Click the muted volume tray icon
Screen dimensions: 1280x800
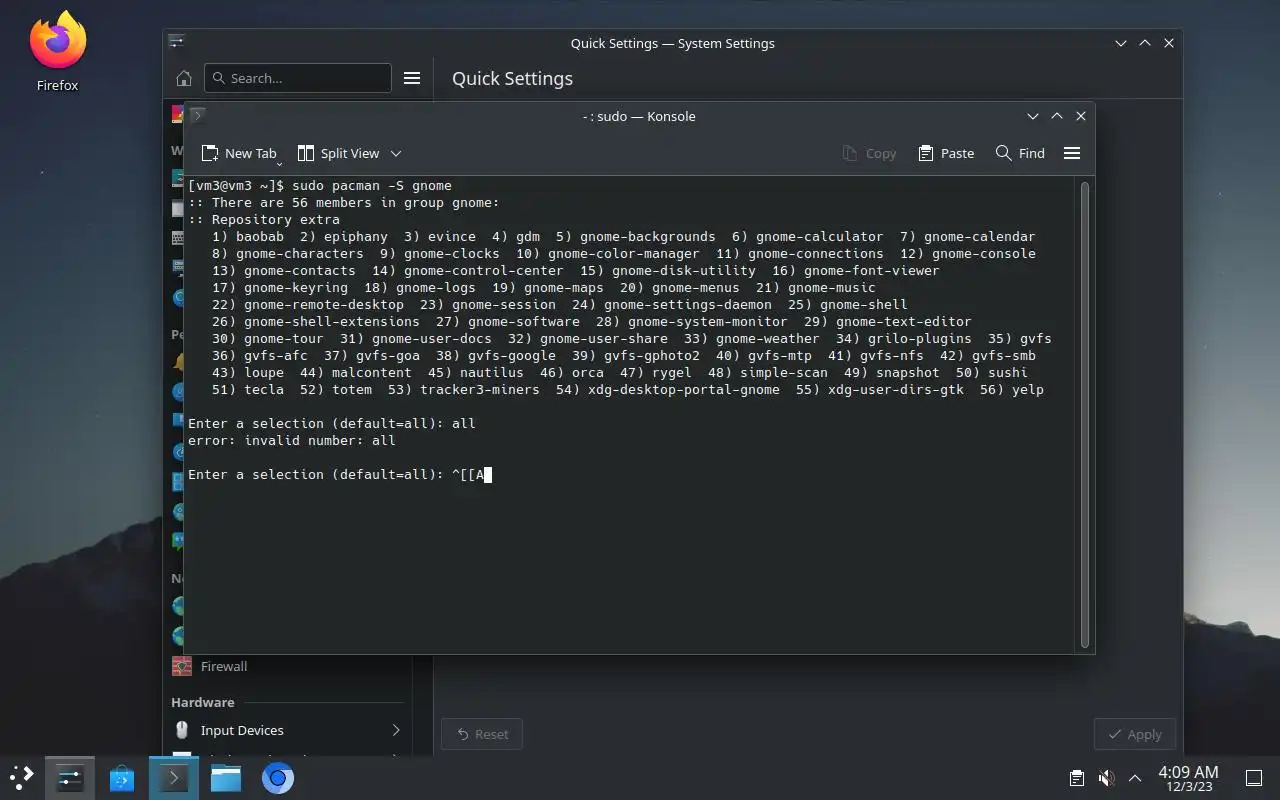pos(1106,777)
